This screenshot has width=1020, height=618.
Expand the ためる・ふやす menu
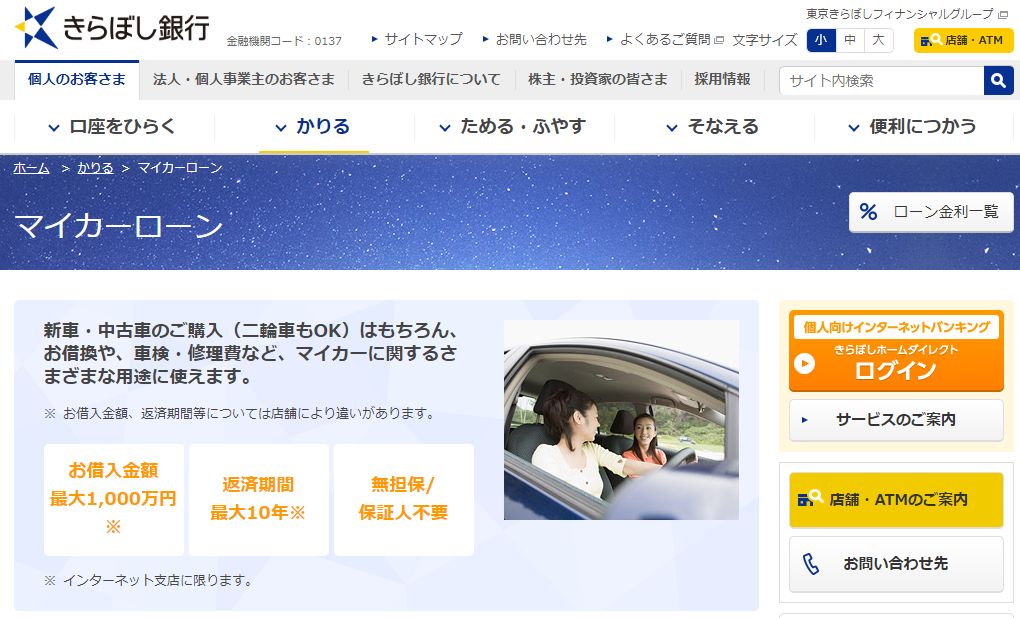pos(514,126)
